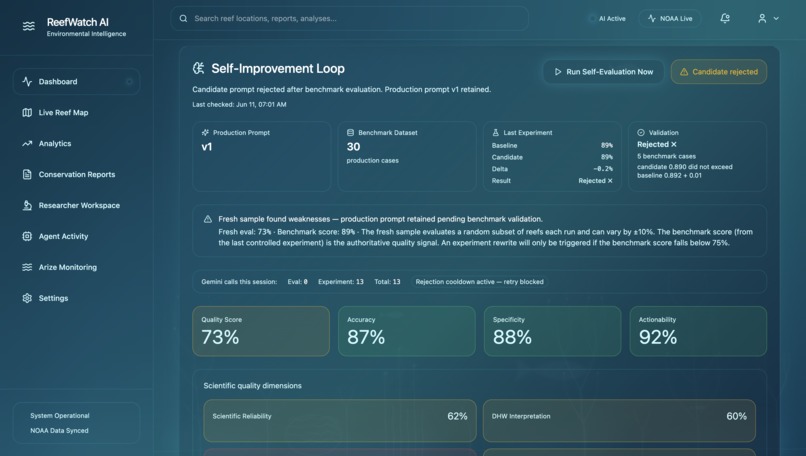Select the Production Prompt v1 card
Screen dimensions: 806x456
pyautogui.click(x=262, y=156)
